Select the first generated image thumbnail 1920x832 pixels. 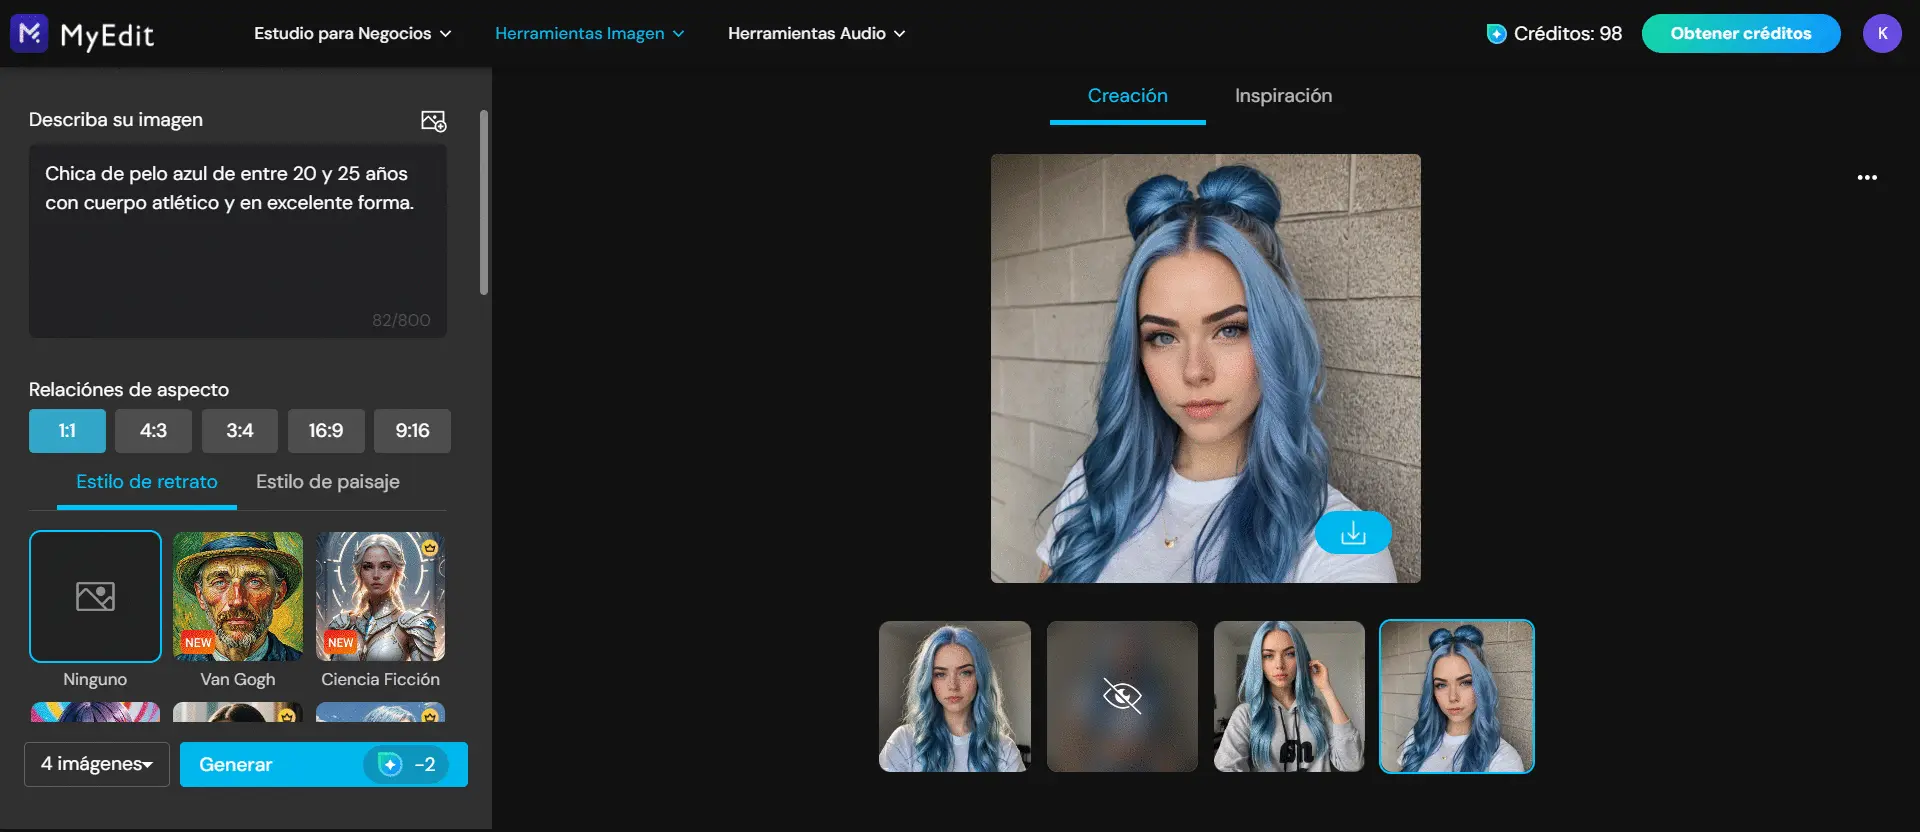pos(954,696)
